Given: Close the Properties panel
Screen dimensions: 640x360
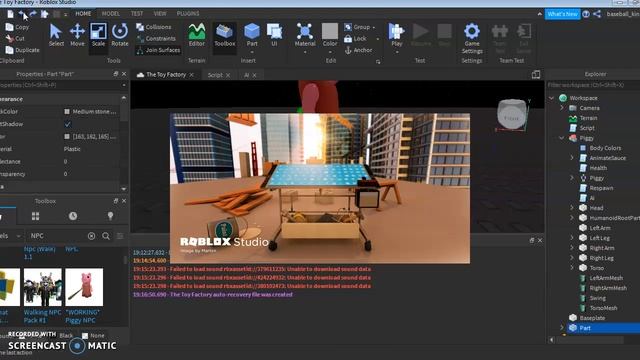Looking at the screenshot, I should [x=124, y=74].
